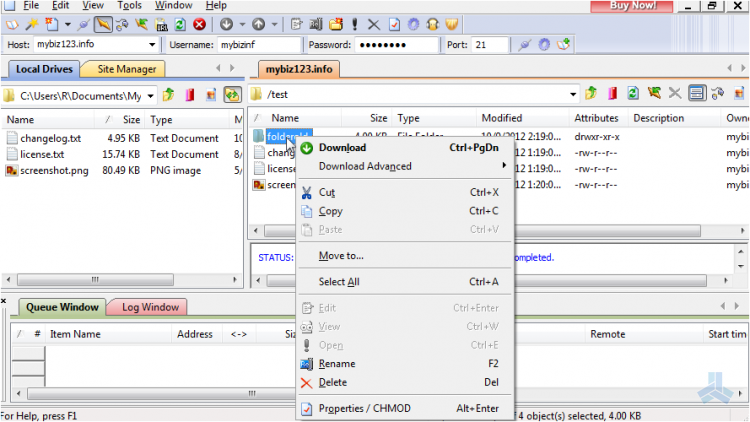Expand the local path dropdown
Image resolution: width=750 pixels, height=422 pixels.
coord(150,95)
